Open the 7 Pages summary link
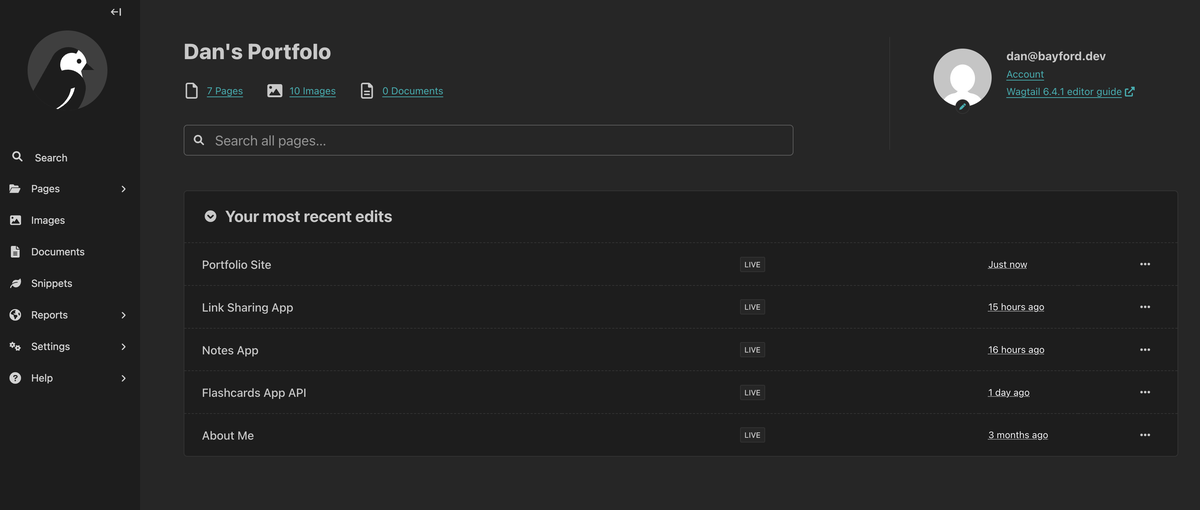1200x510 pixels. tap(225, 91)
